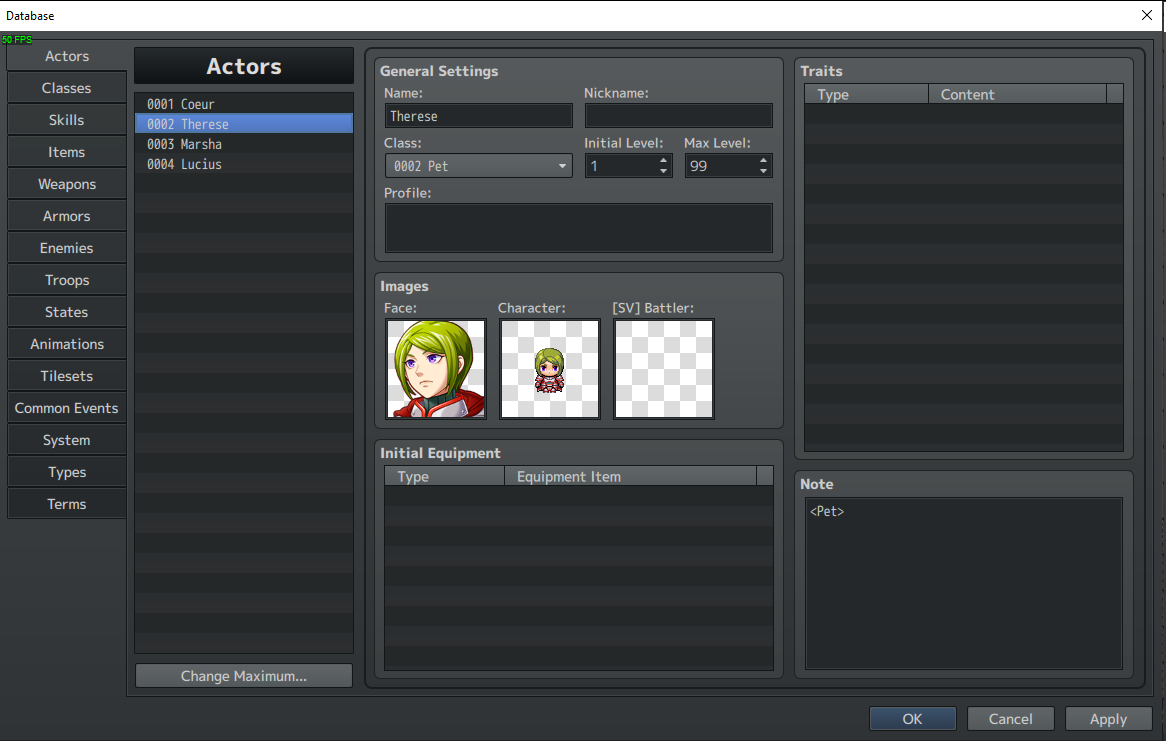Decrease Initial Level with the down arrow

tap(663, 171)
